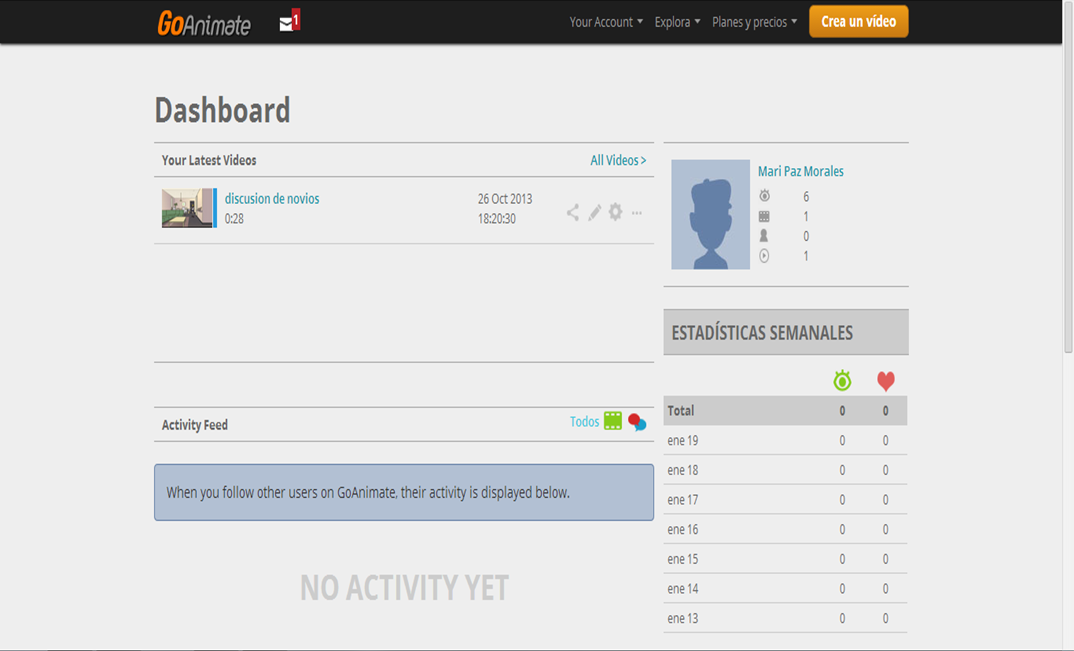The image size is (1074, 651).
Task: Expand the Your Account dropdown
Action: coord(606,22)
